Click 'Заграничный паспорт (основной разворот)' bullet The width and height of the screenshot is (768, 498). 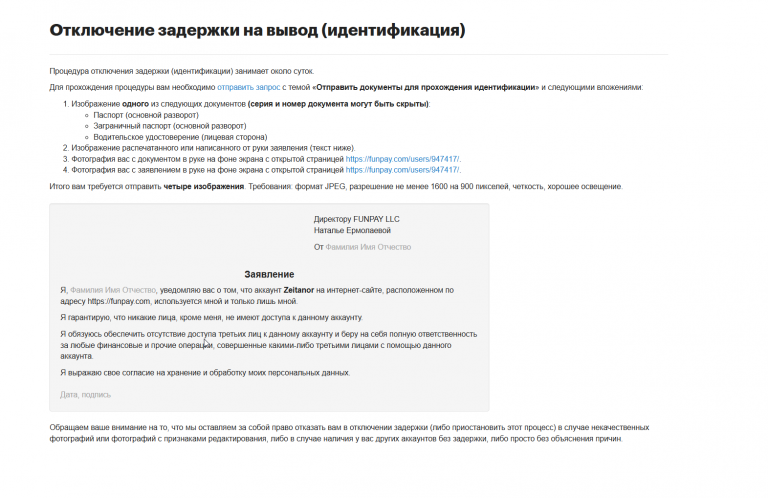coord(169,126)
